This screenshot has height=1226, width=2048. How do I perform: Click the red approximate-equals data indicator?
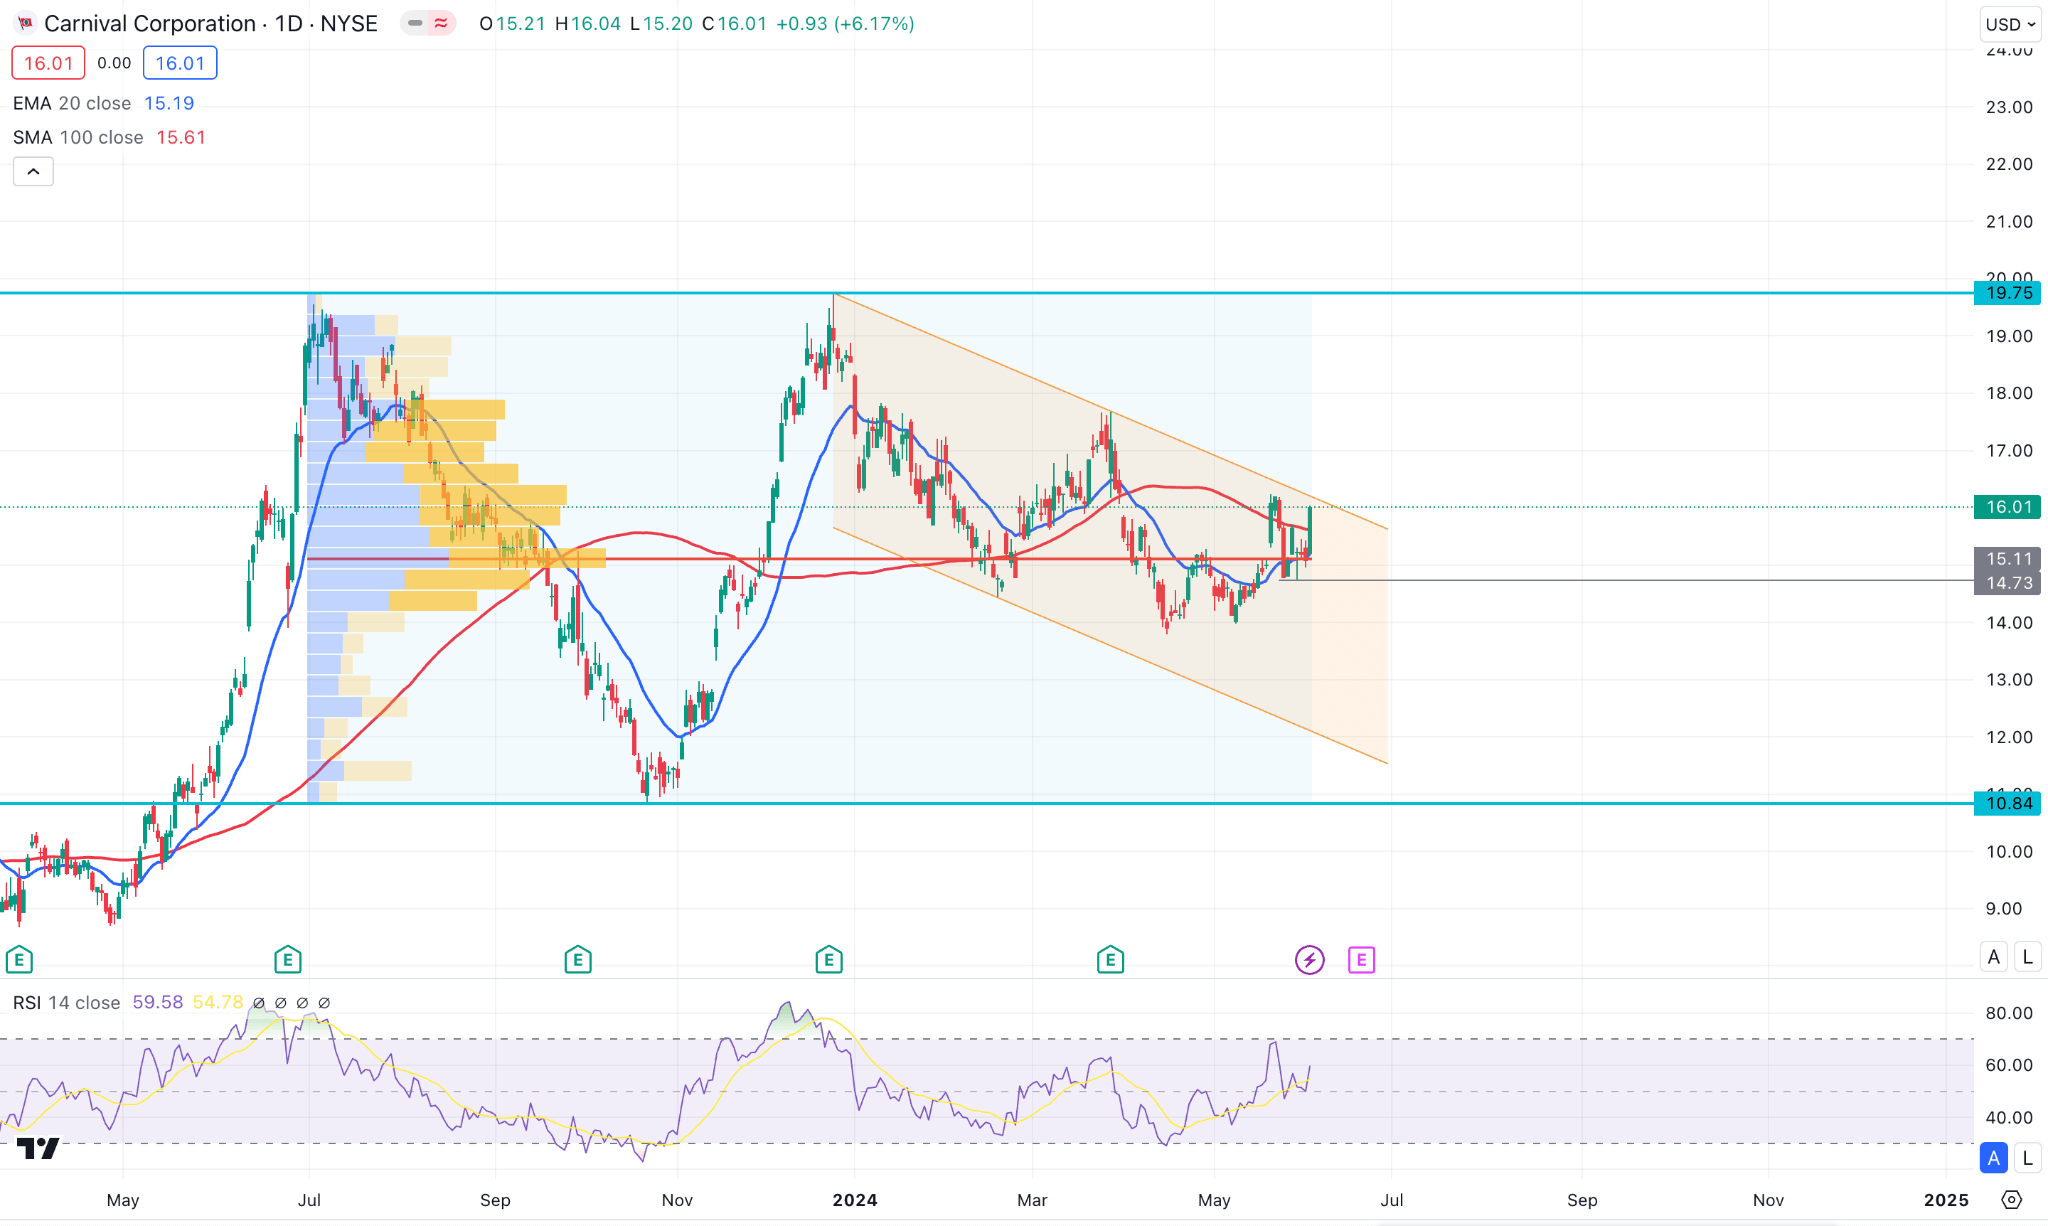click(441, 23)
